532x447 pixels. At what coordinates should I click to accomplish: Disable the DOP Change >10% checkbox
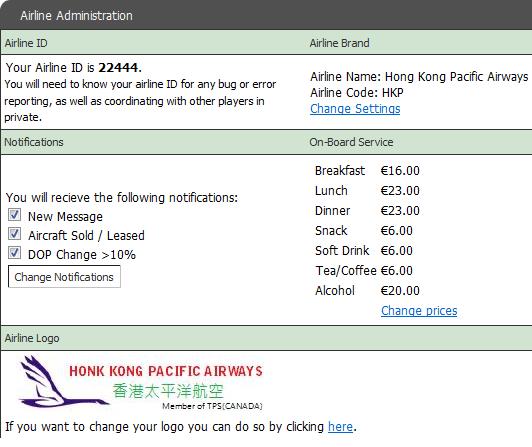point(14,253)
